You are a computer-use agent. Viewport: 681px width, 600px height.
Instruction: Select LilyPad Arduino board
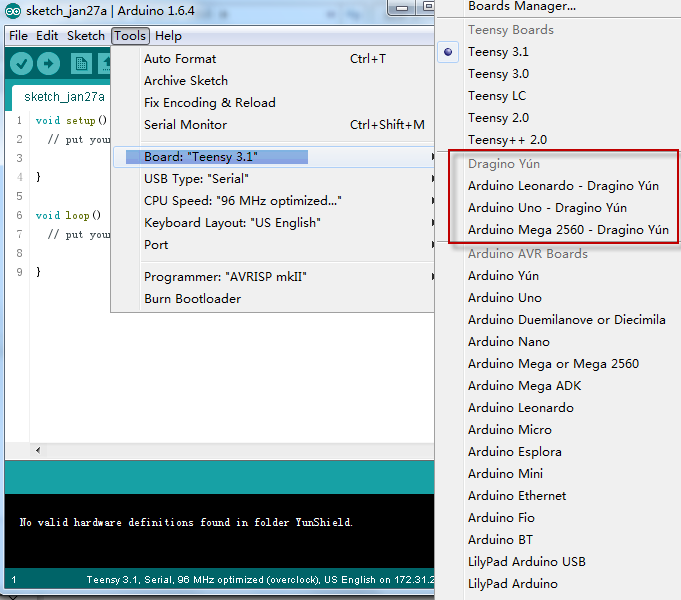point(512,583)
